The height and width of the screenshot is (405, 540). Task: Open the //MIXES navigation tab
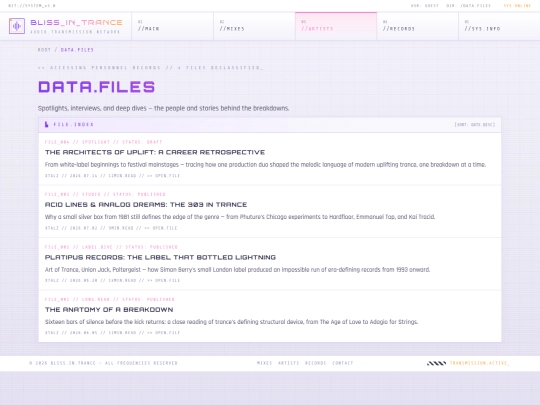click(x=254, y=26)
